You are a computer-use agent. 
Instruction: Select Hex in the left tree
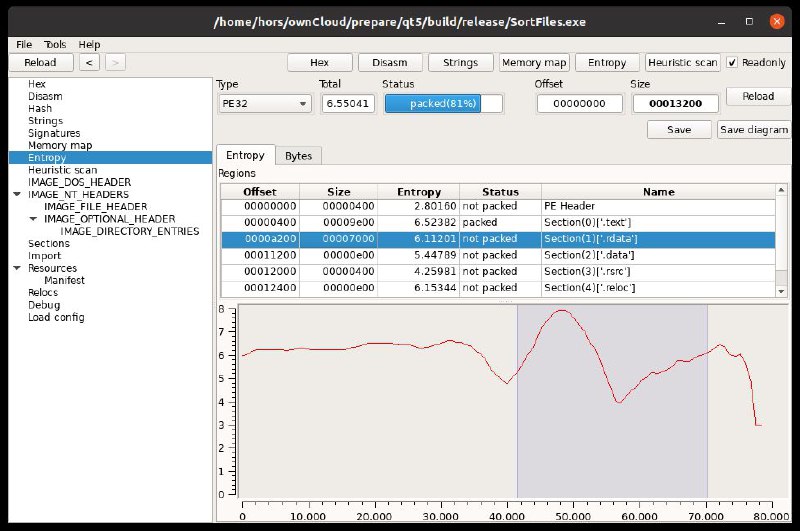coord(37,84)
